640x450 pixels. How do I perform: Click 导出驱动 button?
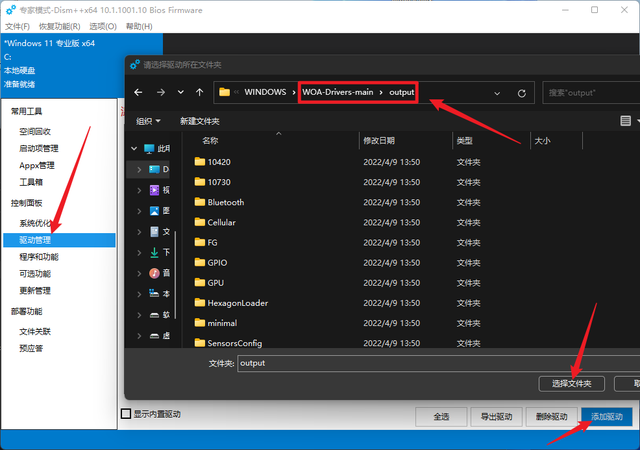pyautogui.click(x=496, y=417)
